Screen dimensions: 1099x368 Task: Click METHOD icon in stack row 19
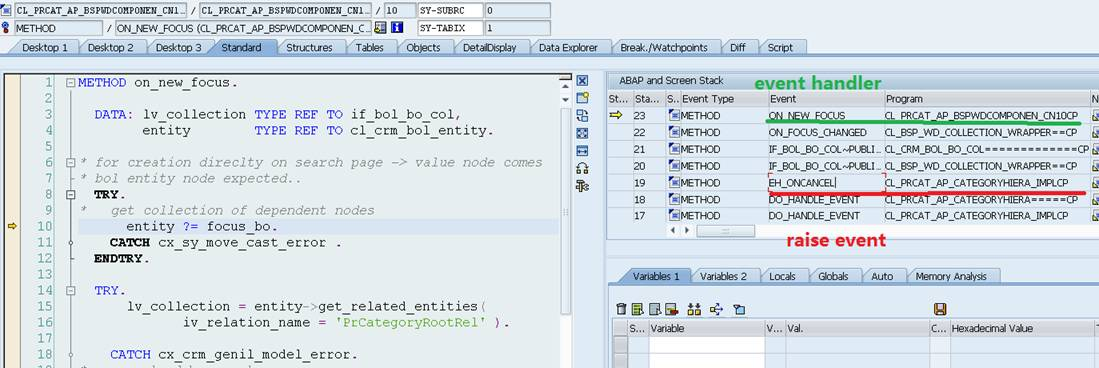pyautogui.click(x=673, y=183)
